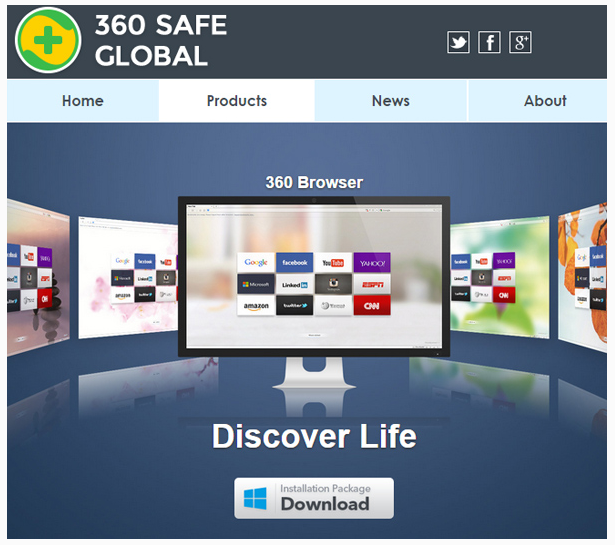Select the green leaf browser theme thumbnail
Viewport: 615px width, 545px height.
click(x=500, y=278)
